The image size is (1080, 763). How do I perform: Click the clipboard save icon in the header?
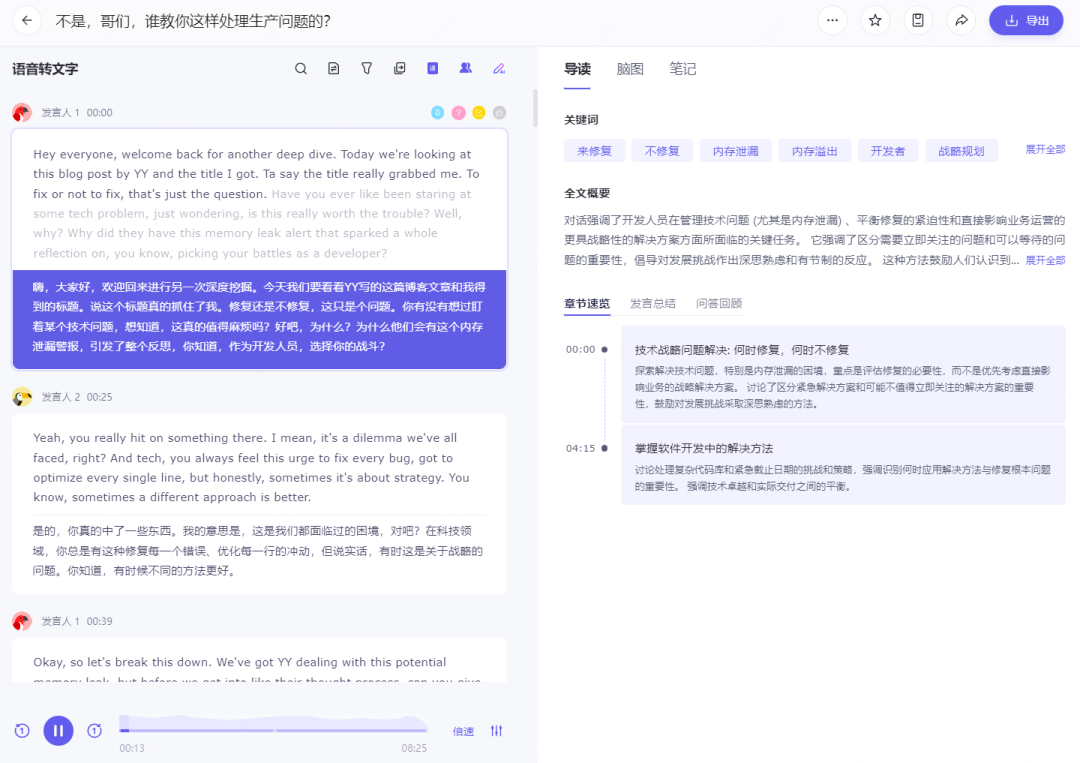(x=917, y=21)
